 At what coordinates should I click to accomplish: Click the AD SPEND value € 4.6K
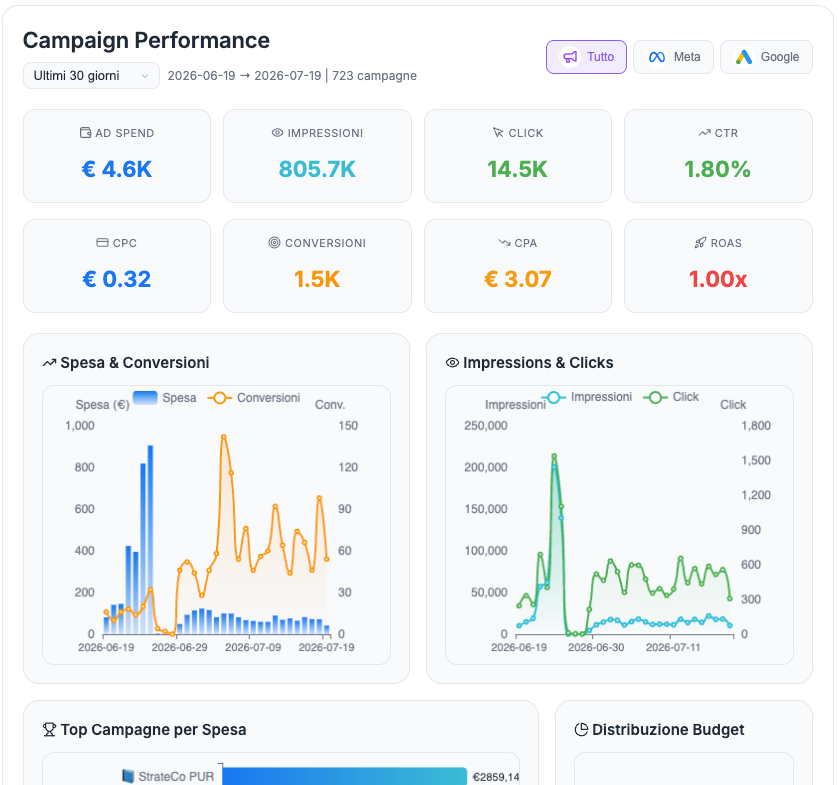117,169
